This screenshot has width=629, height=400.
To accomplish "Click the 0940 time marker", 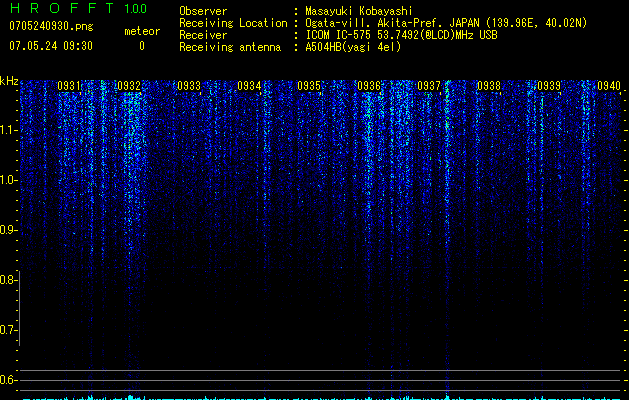I will (609, 85).
